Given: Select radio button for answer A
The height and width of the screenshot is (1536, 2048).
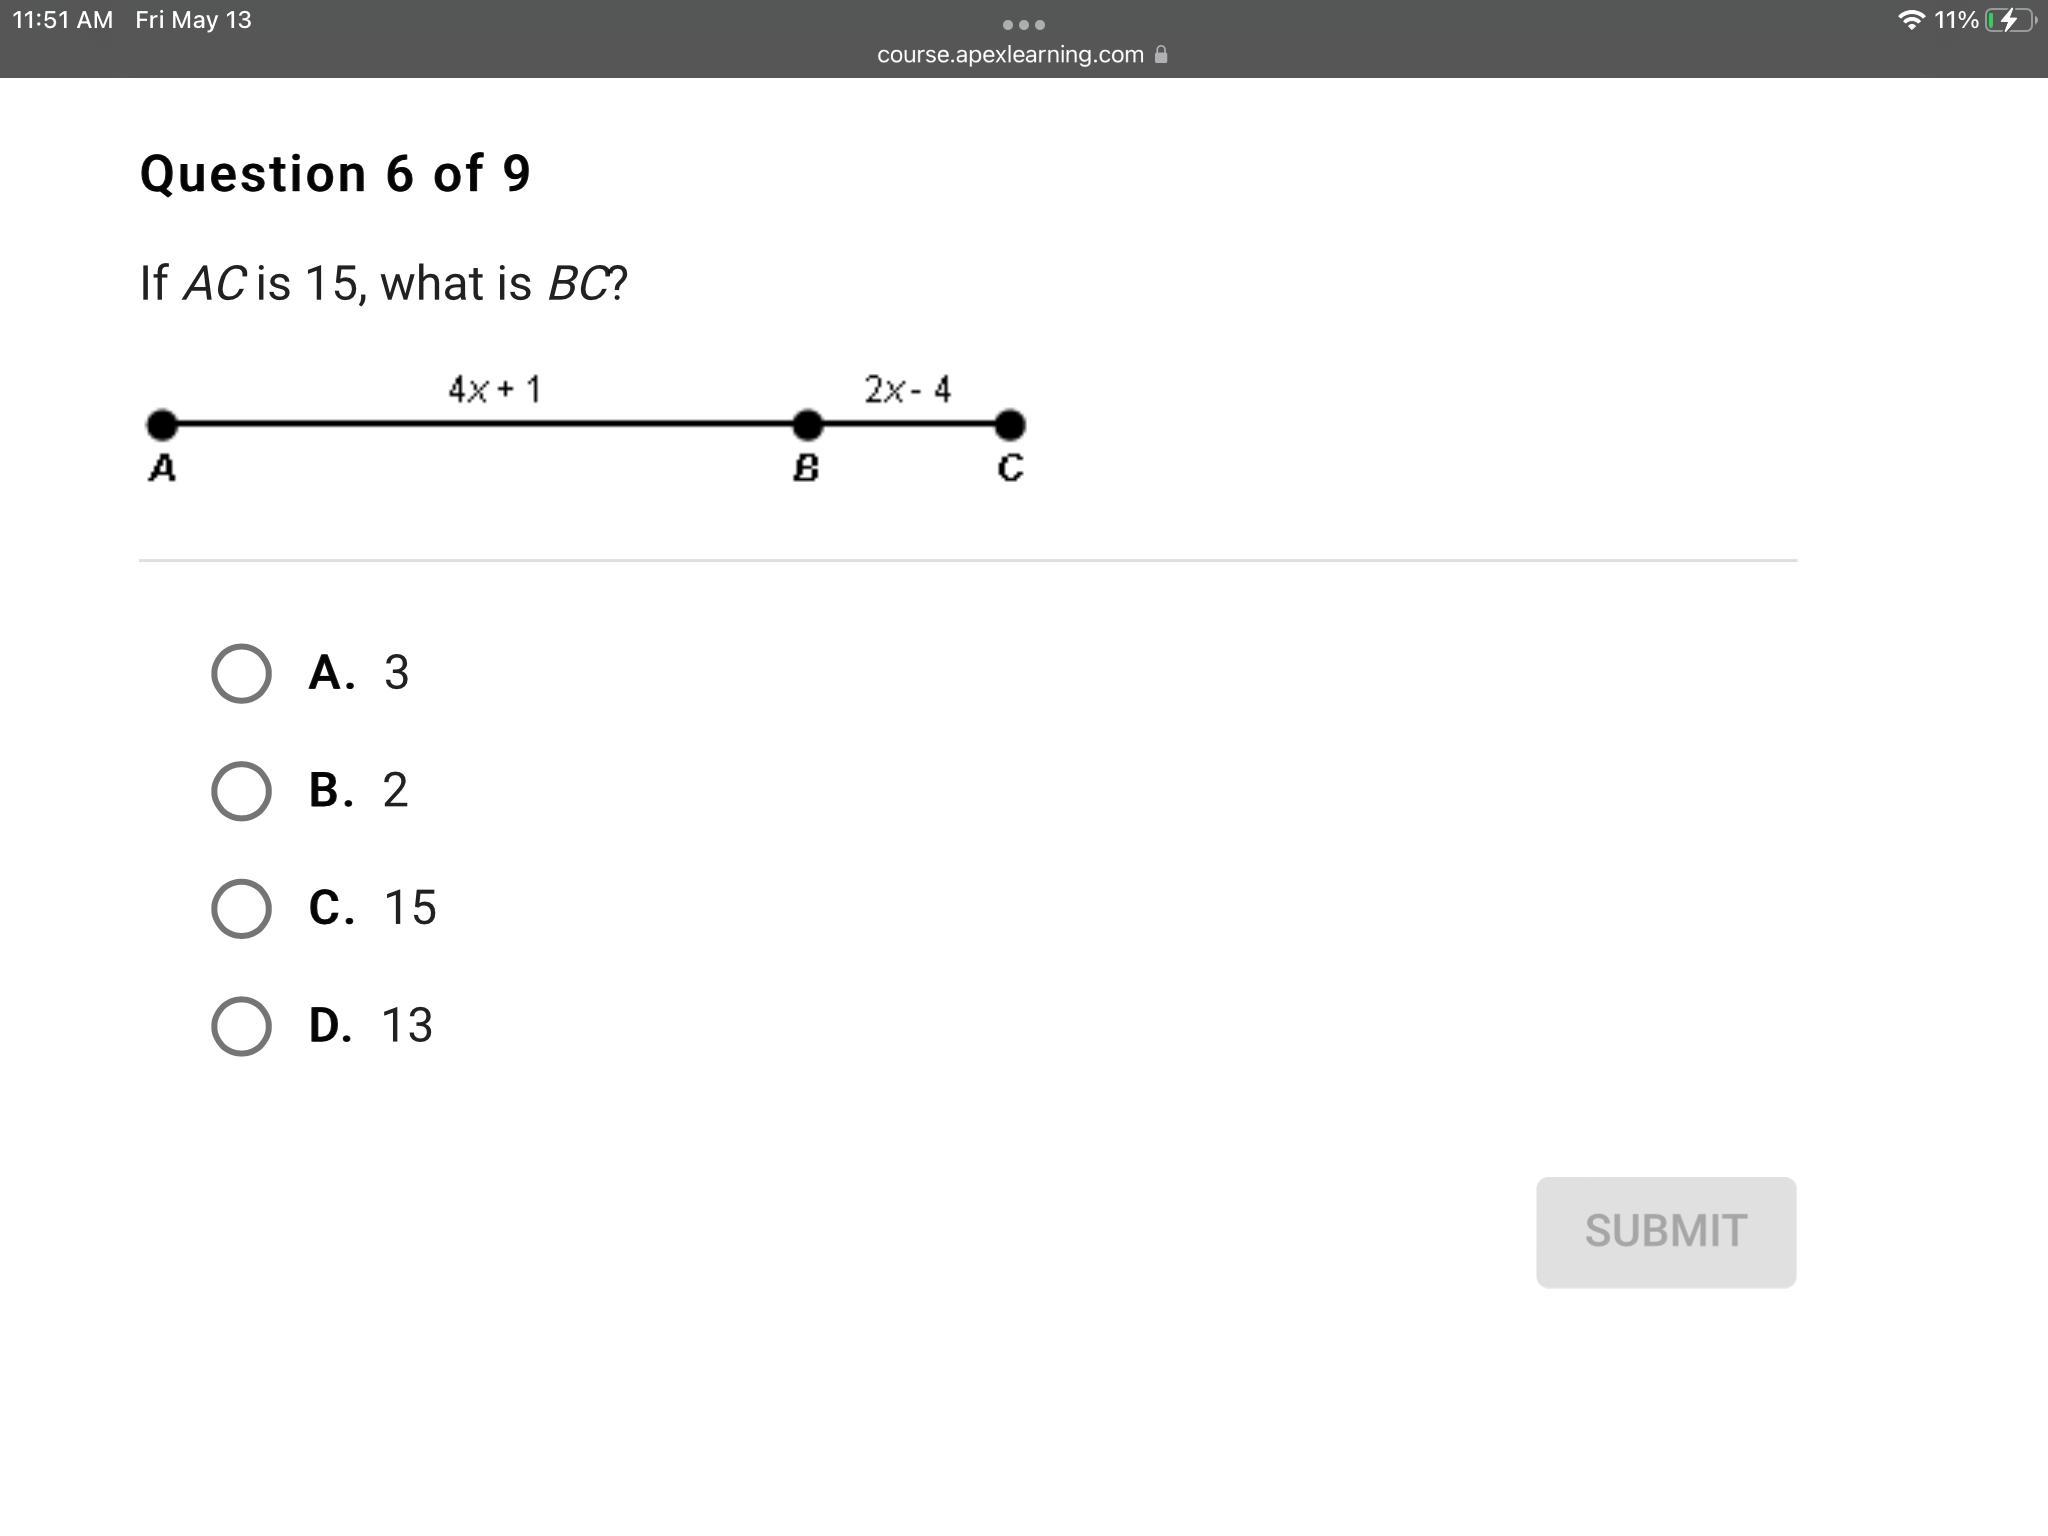Looking at the screenshot, I should point(241,673).
